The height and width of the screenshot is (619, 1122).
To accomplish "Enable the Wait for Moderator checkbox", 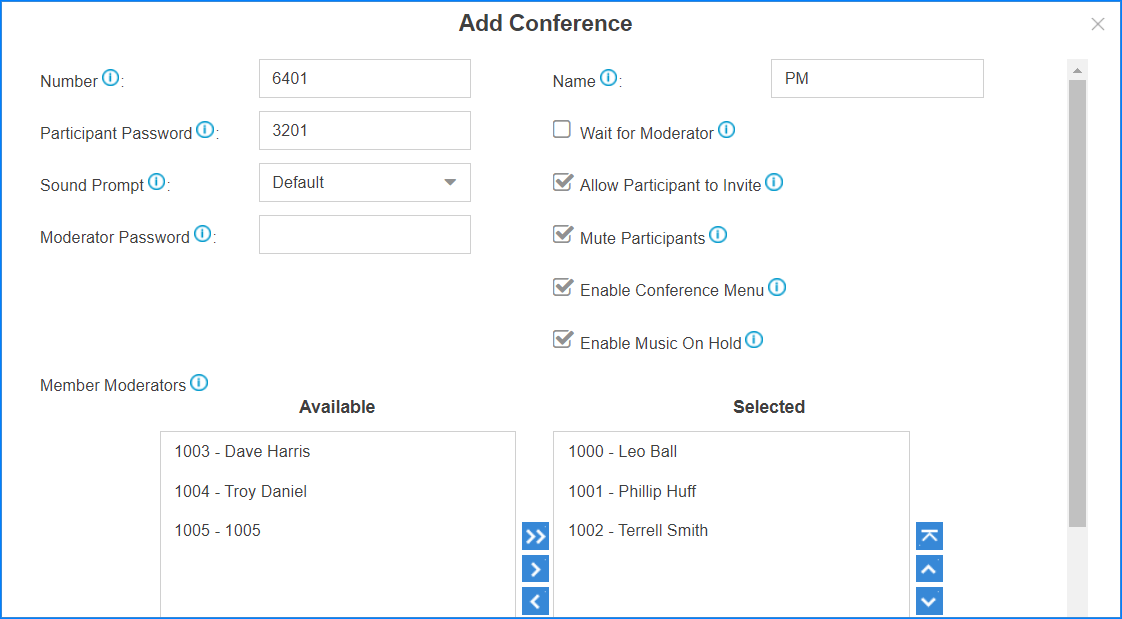I will (x=562, y=130).
